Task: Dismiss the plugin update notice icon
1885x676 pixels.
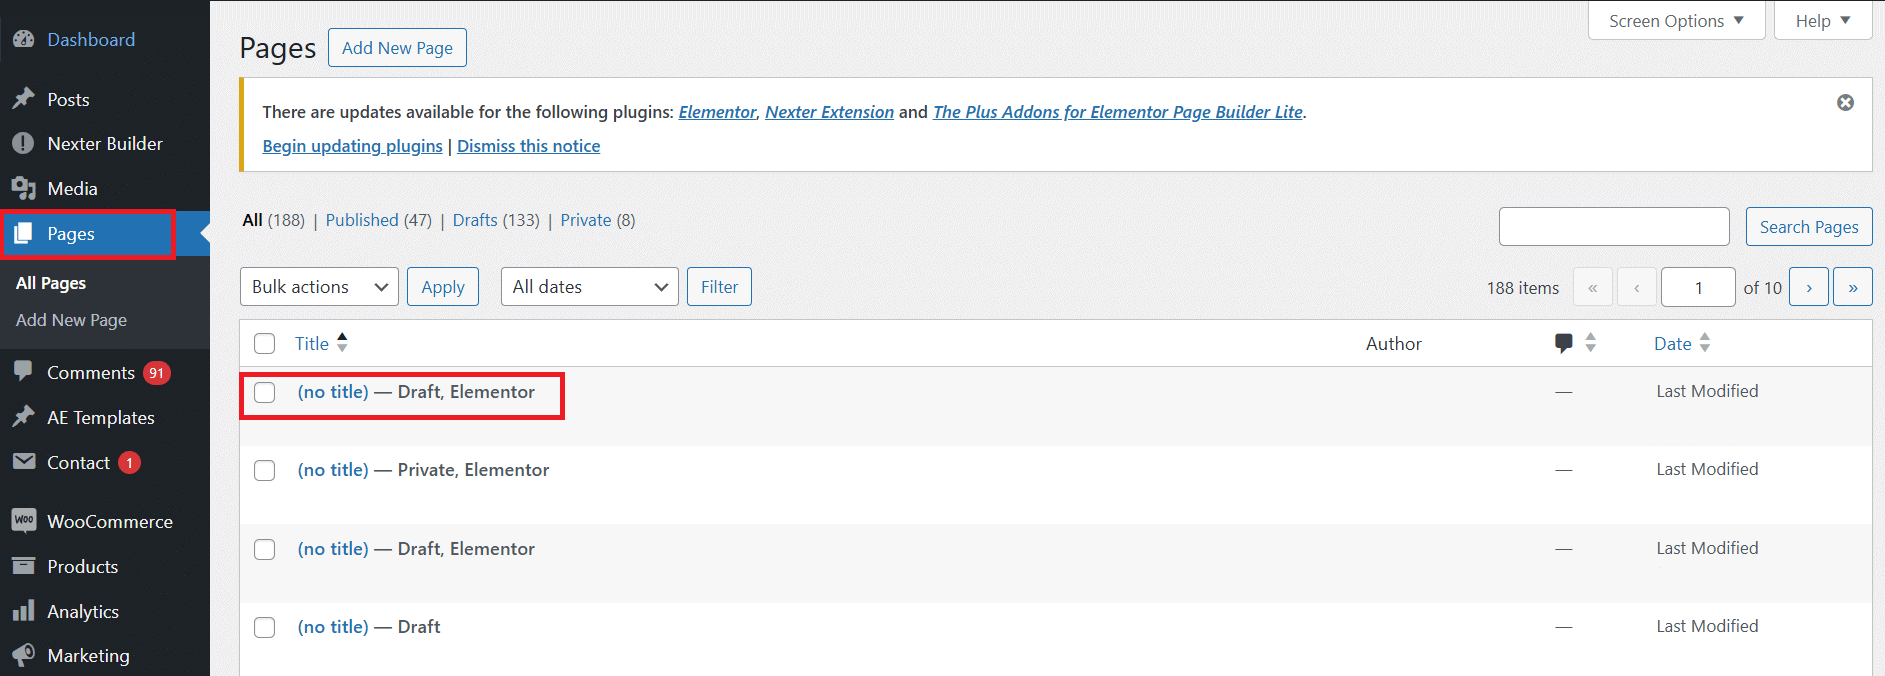Action: click(x=1845, y=103)
